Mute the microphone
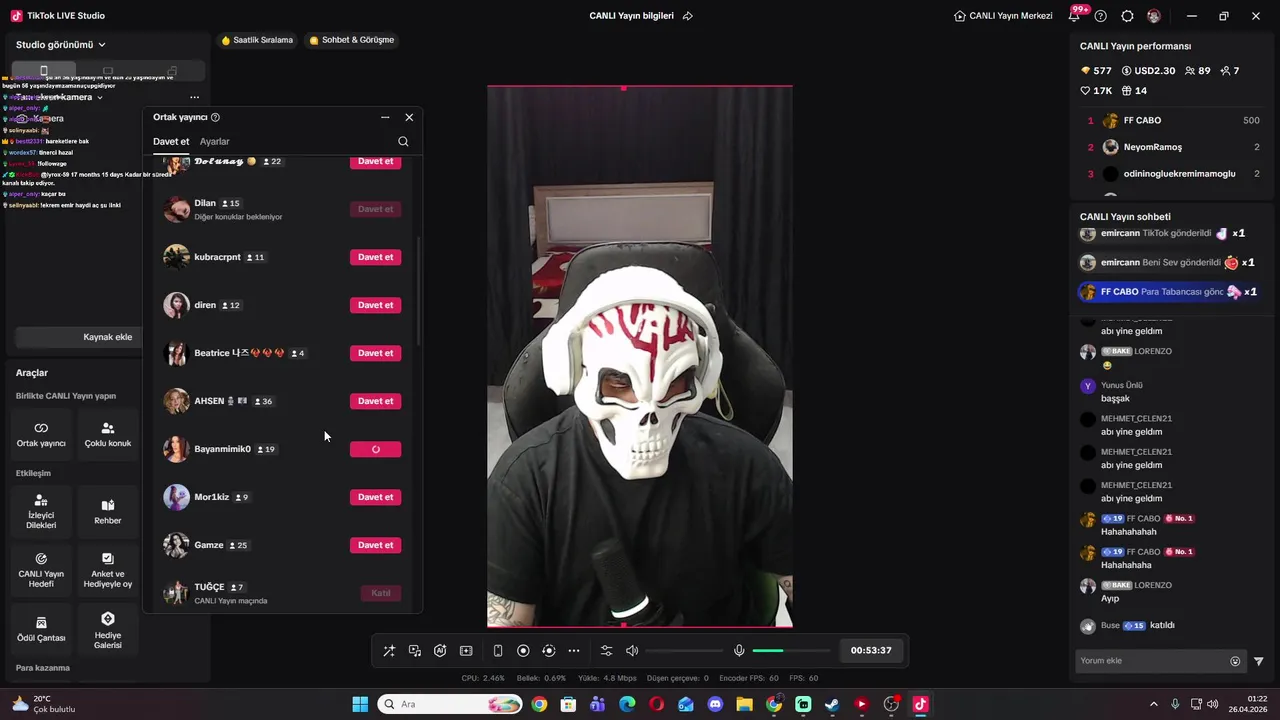 click(739, 650)
